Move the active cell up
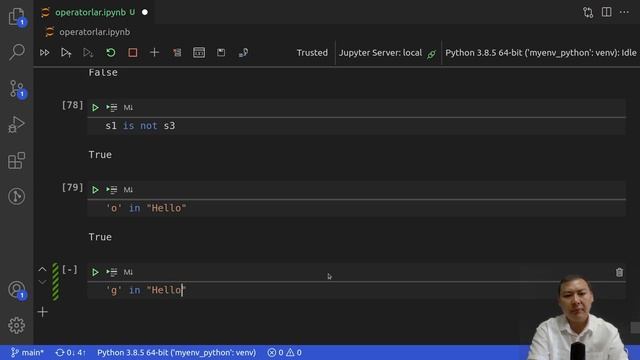This screenshot has height=360, width=640. (42, 269)
